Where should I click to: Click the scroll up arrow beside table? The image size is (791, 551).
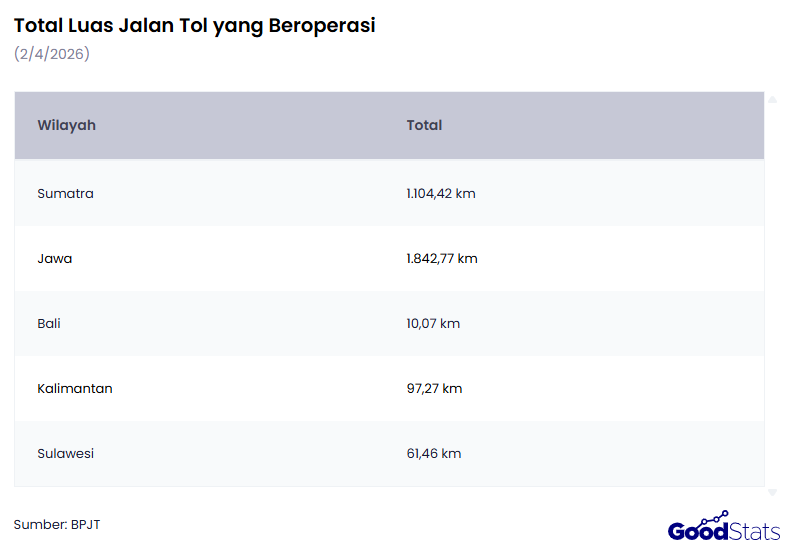click(772, 99)
